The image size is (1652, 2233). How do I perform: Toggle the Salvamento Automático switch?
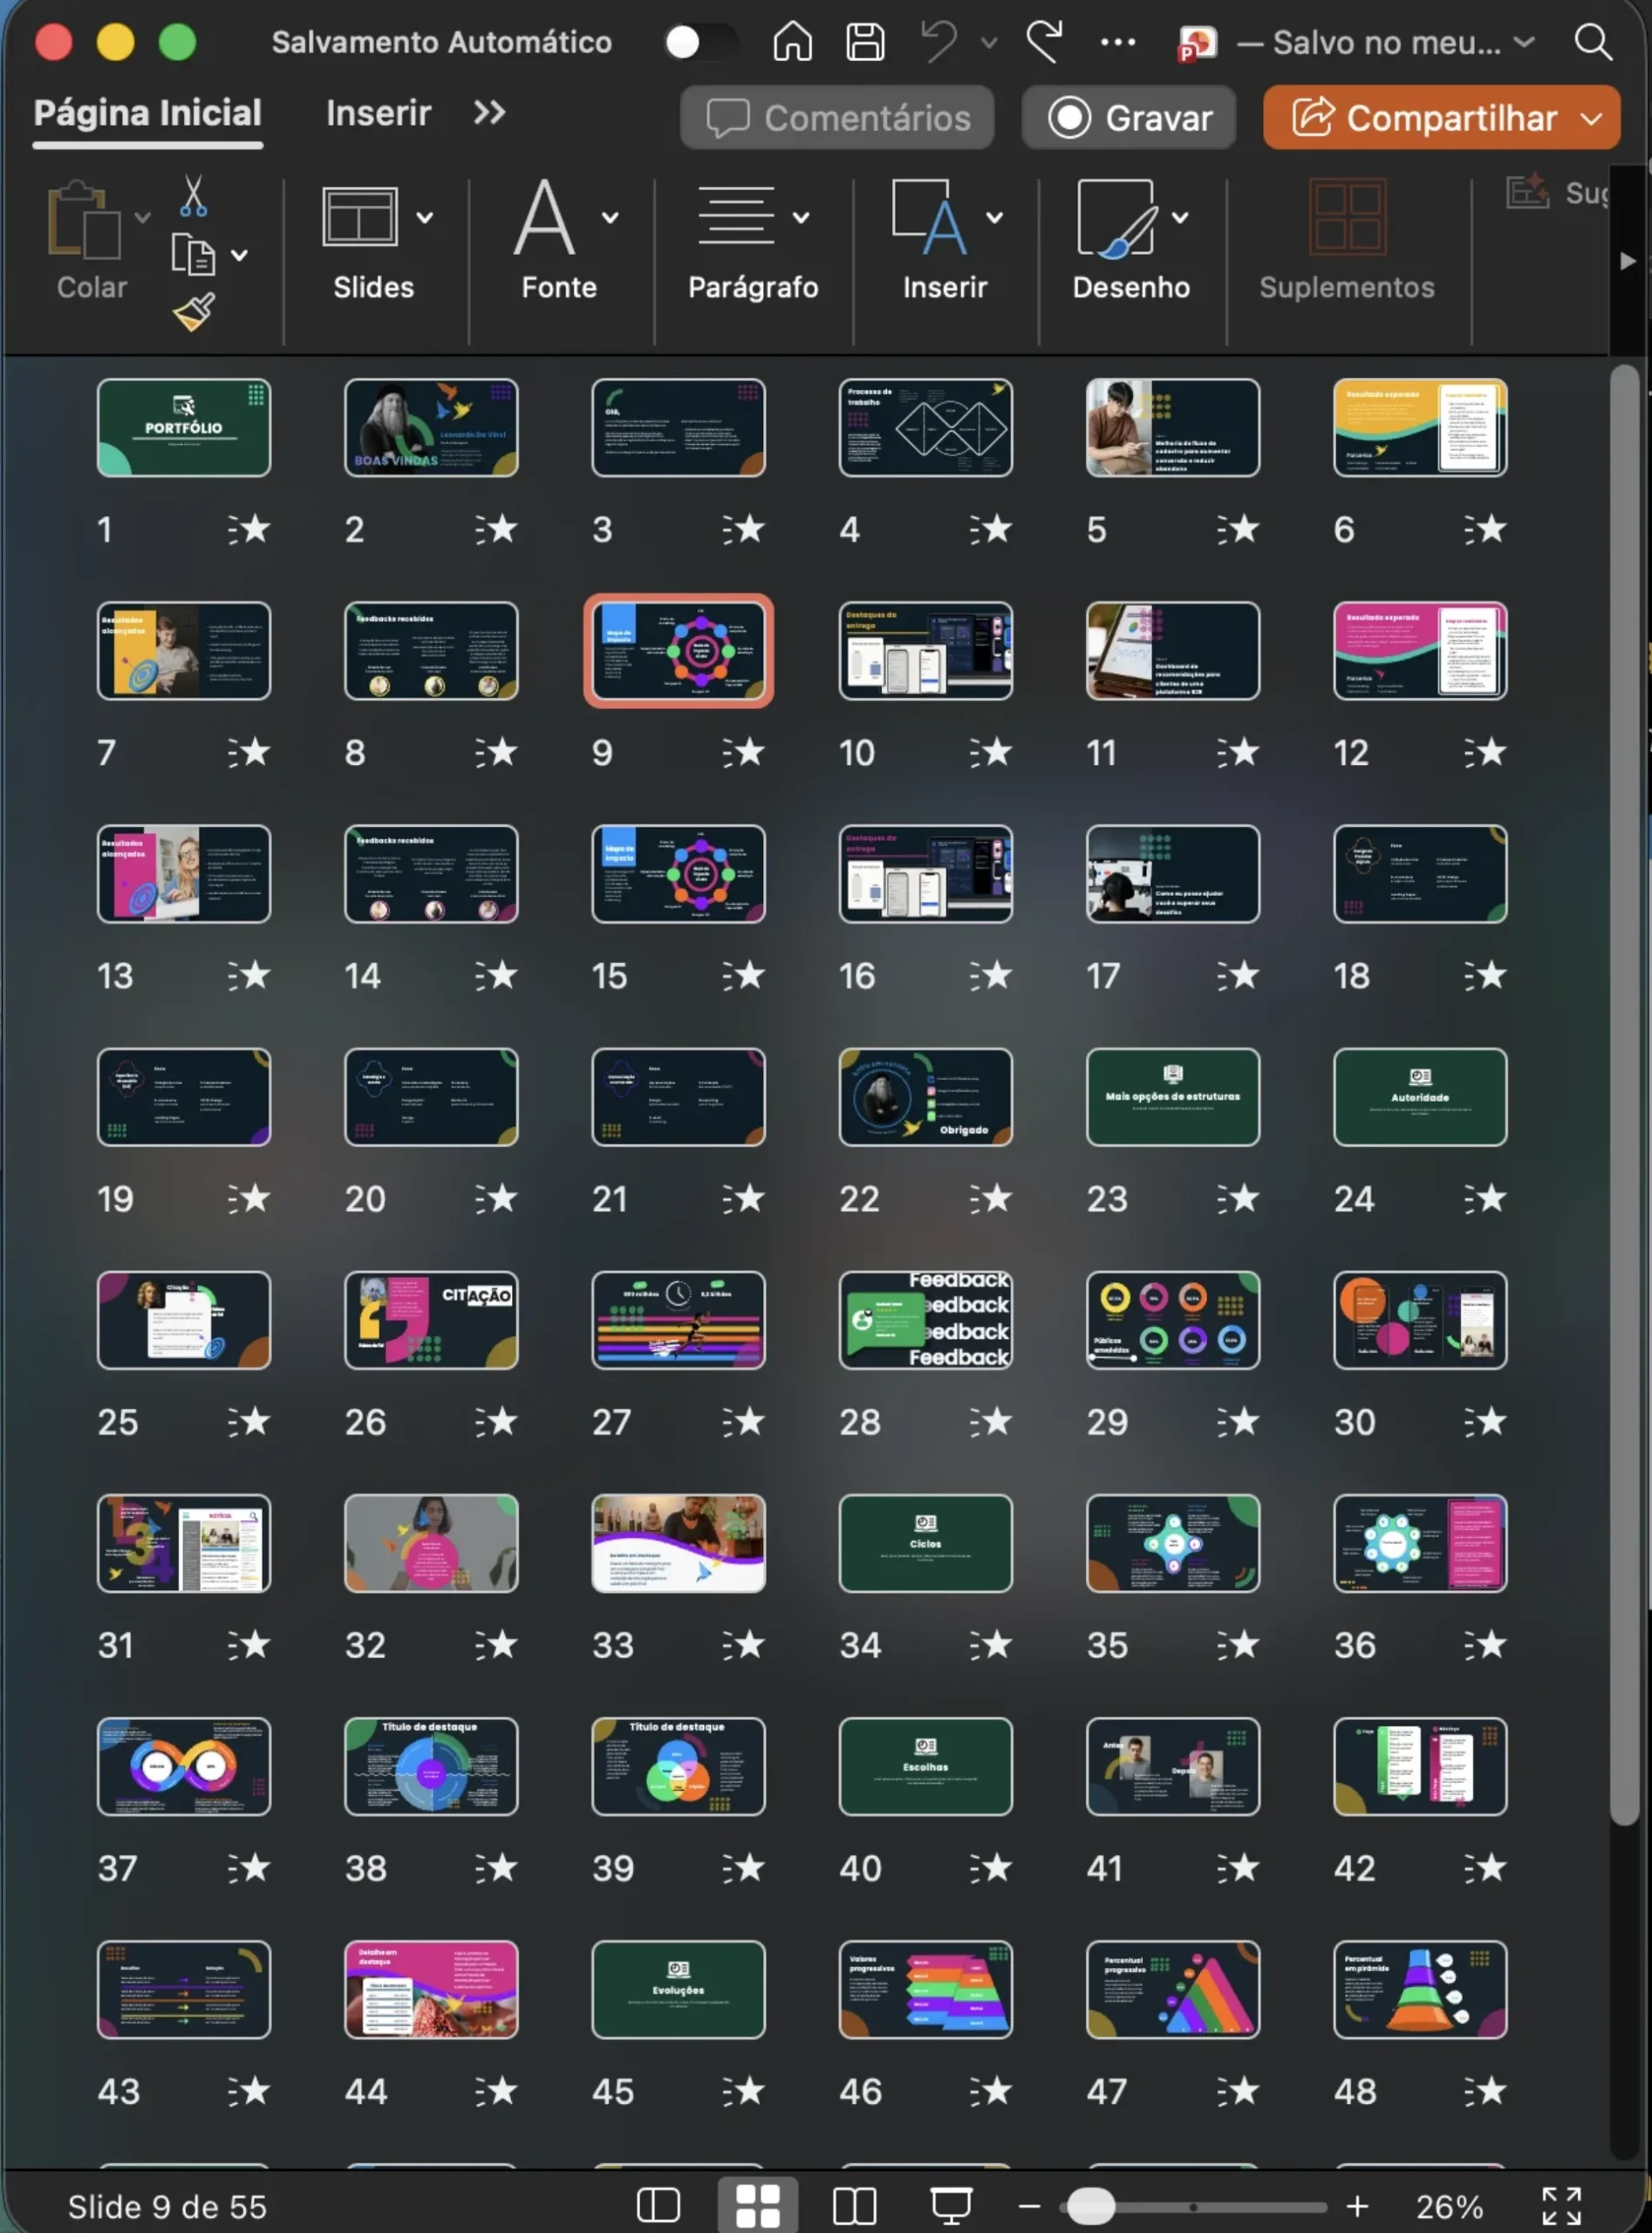click(x=700, y=42)
